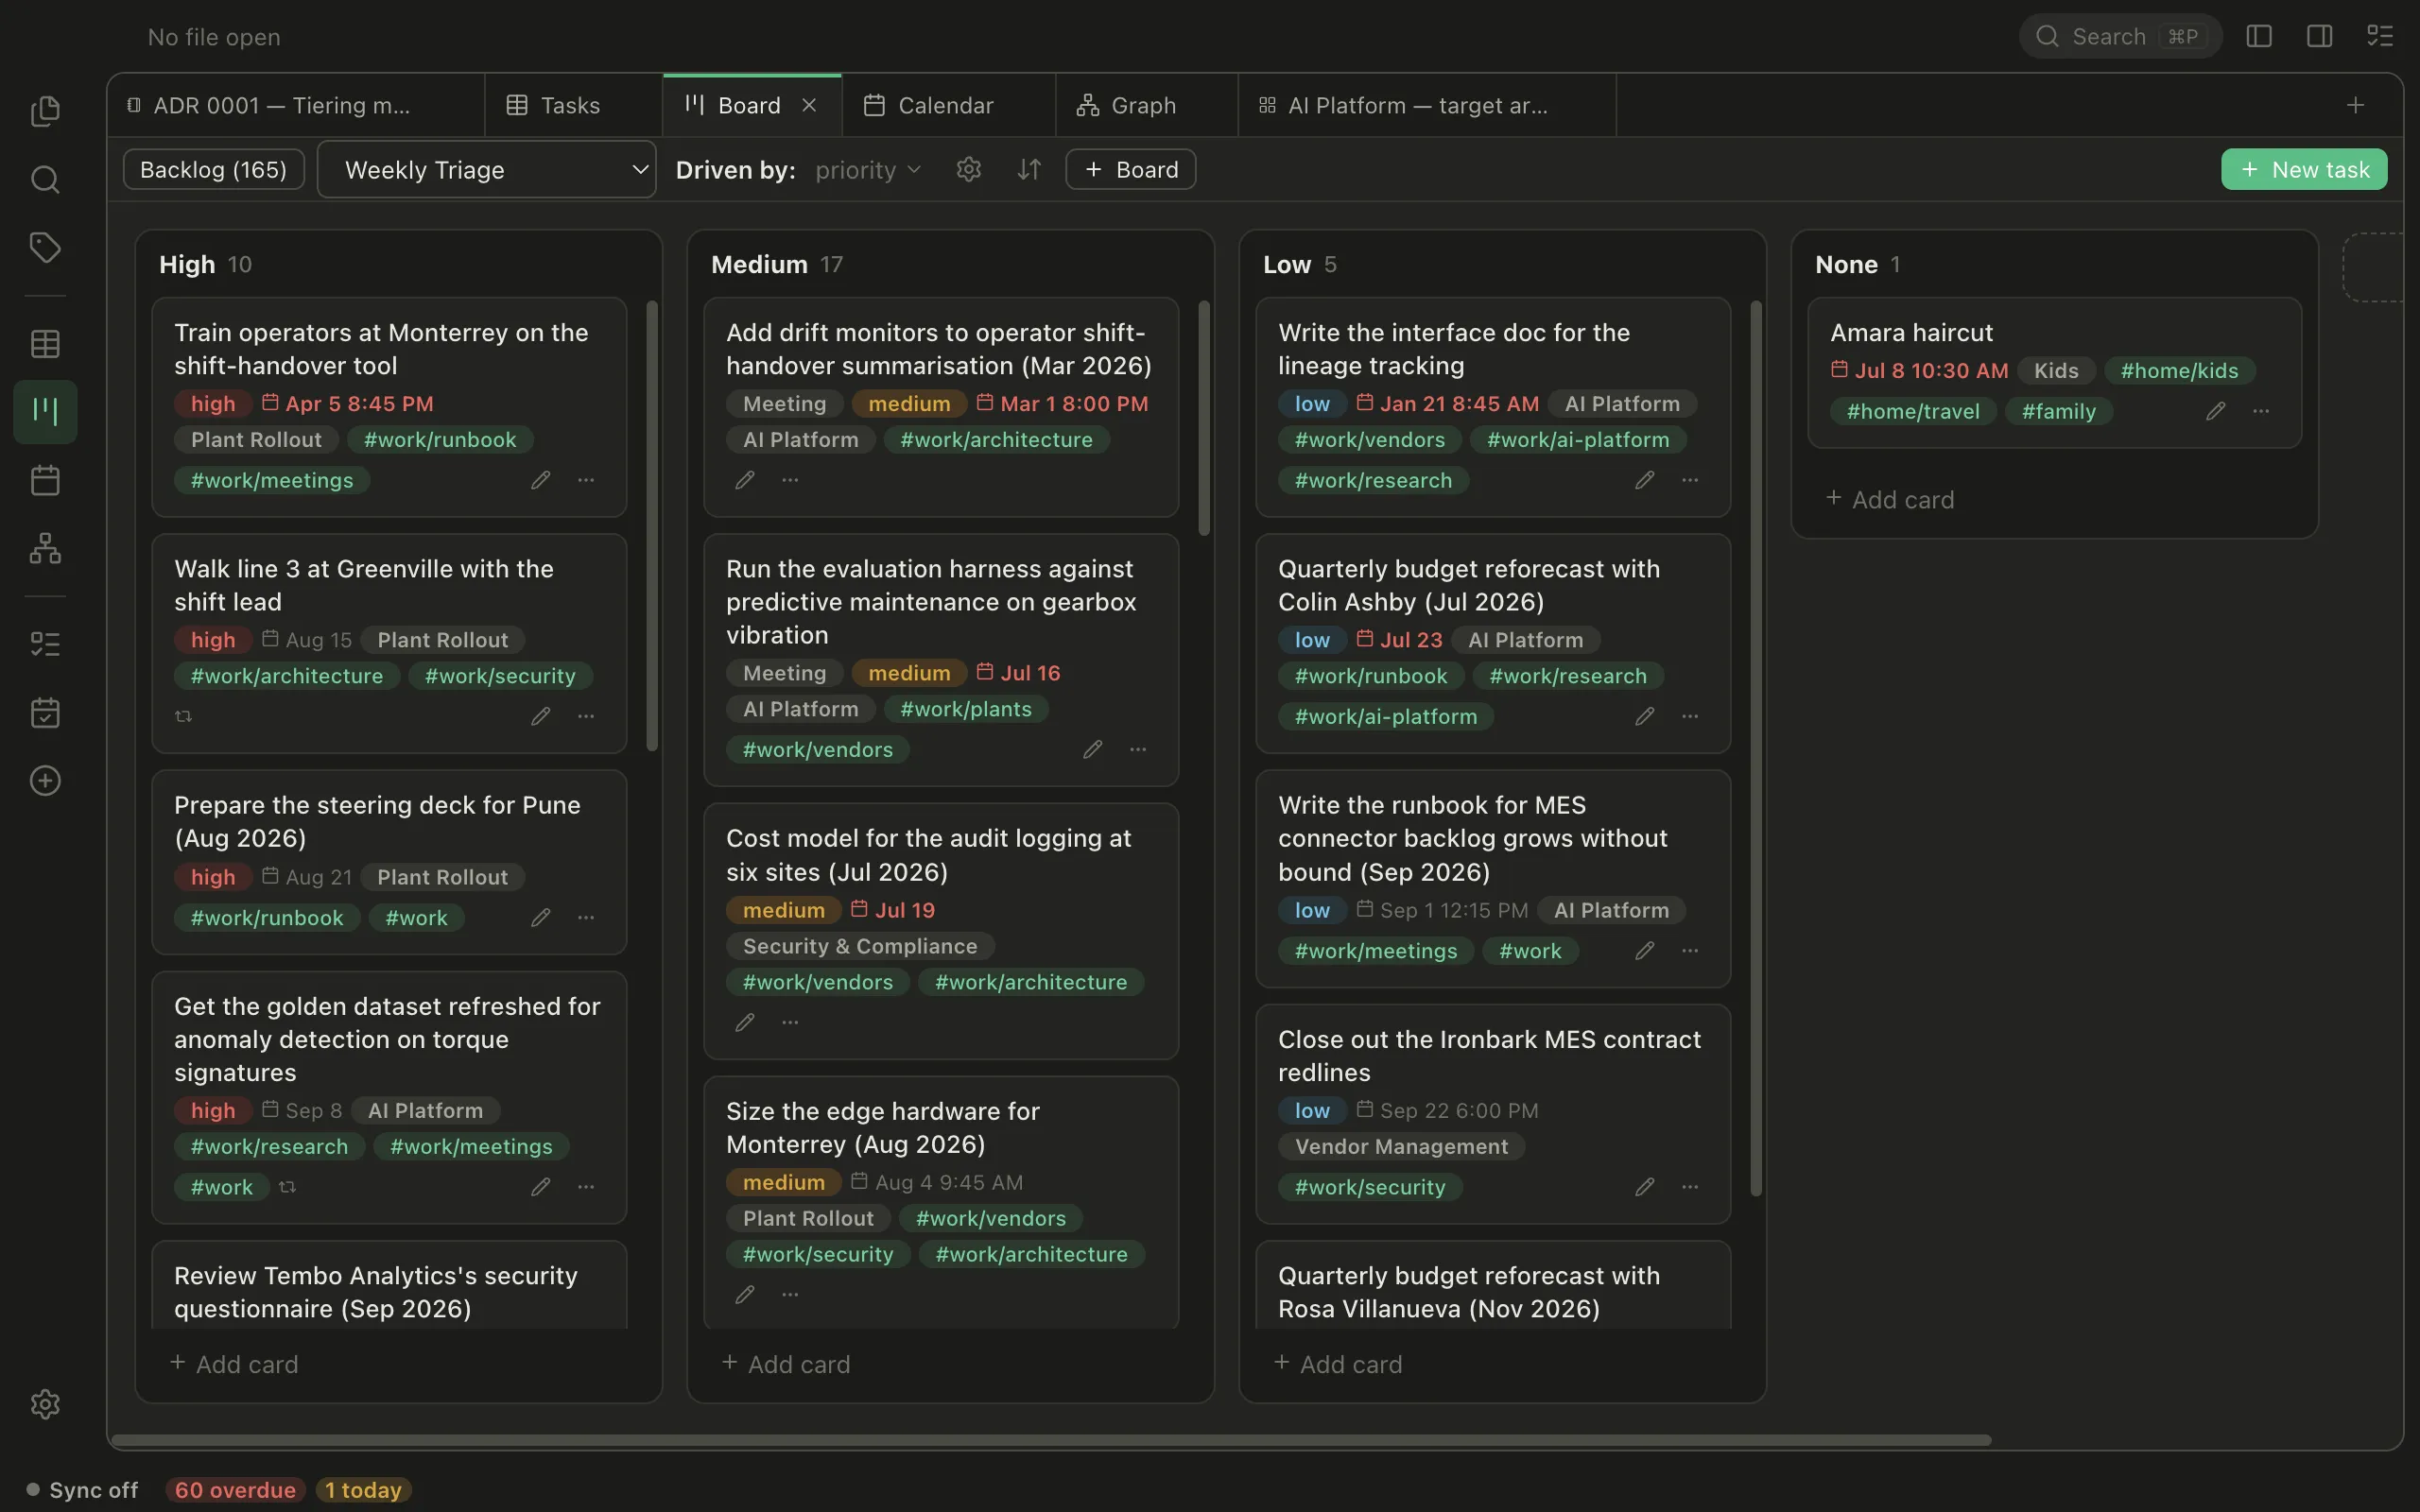This screenshot has height=1512, width=2420.
Task: Open table view icon in sidebar
Action: [x=45, y=344]
